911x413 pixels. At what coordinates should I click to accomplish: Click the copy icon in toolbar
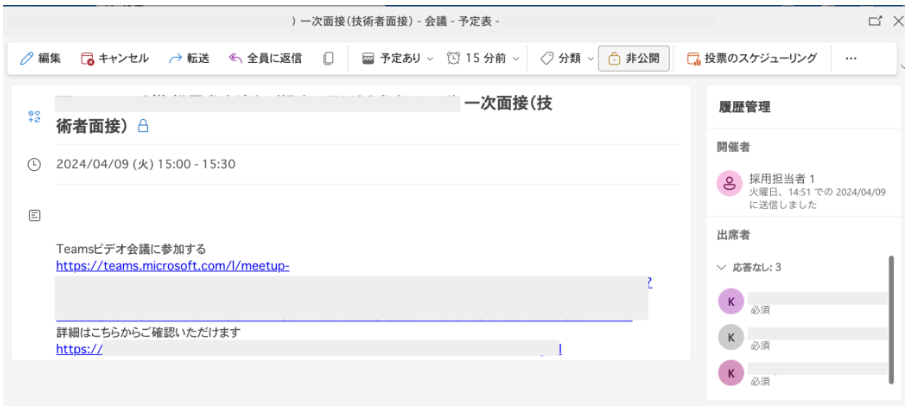(328, 59)
